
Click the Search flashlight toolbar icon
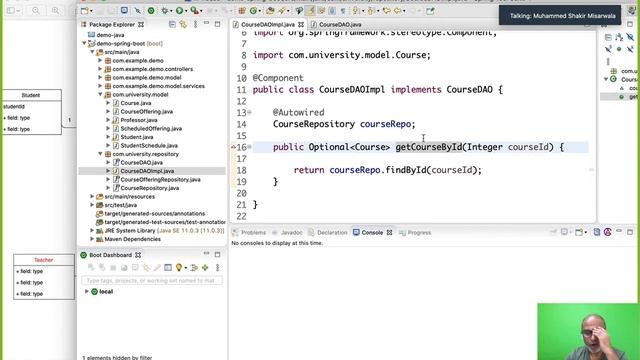click(x=281, y=11)
